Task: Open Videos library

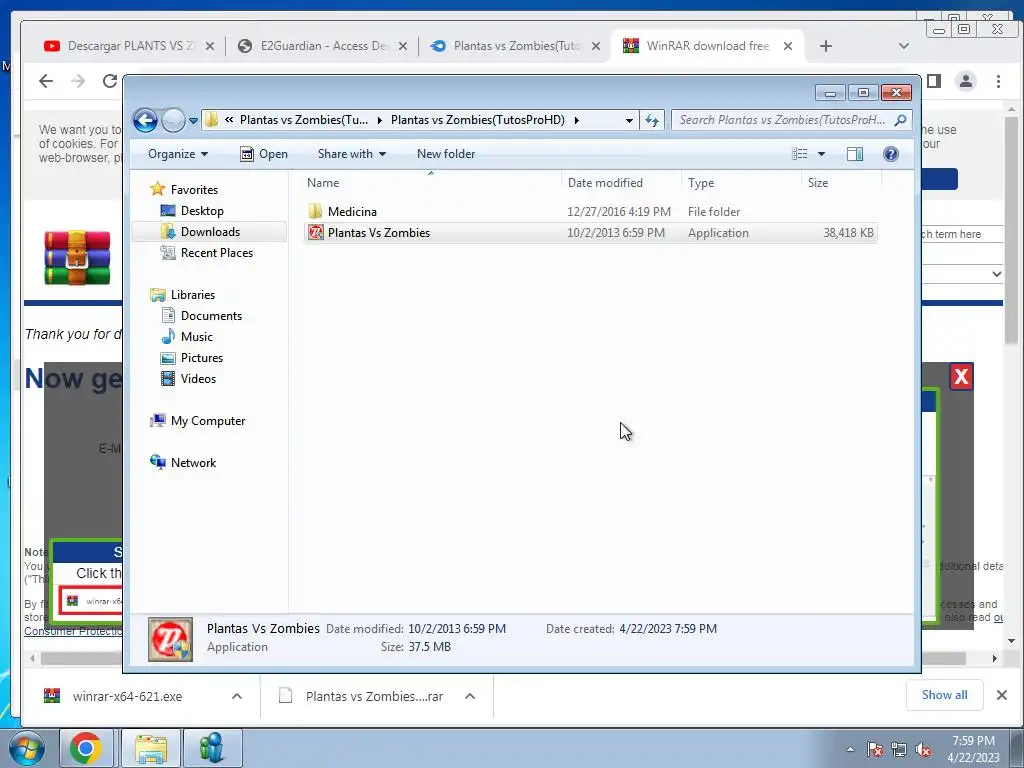Action: [198, 379]
